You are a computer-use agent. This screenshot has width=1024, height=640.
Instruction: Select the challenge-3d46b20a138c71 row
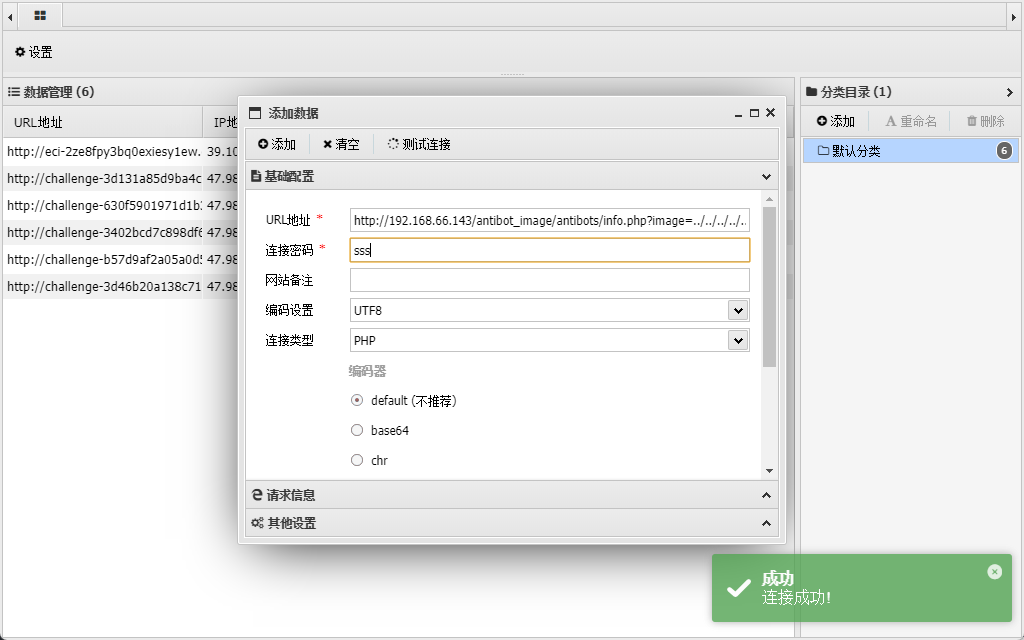click(103, 286)
